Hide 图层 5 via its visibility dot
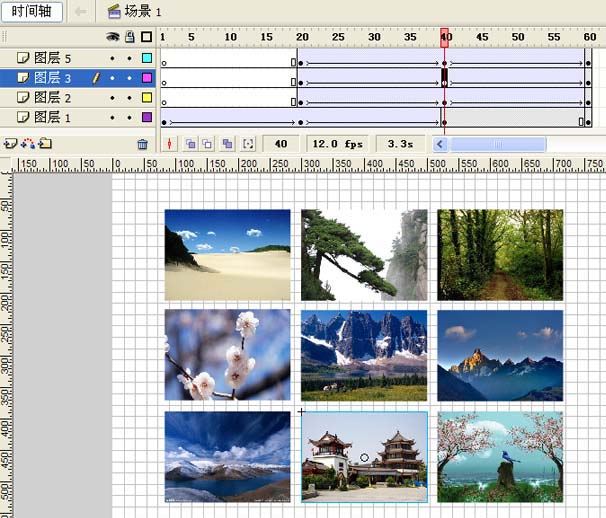 pyautogui.click(x=113, y=59)
